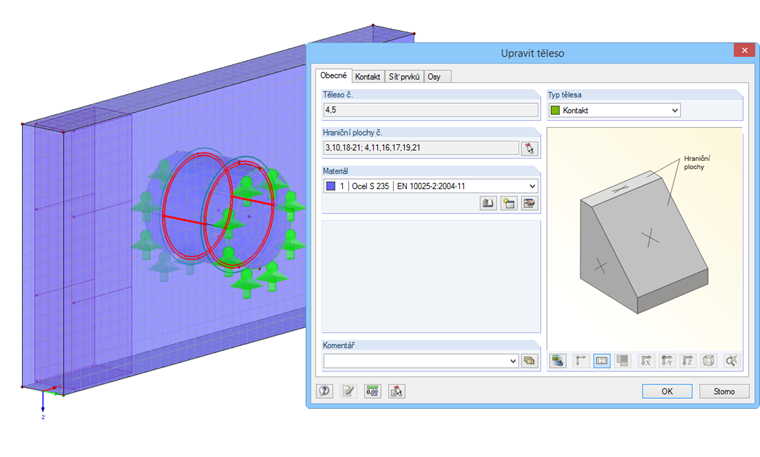
Task: Confirm with the OK button
Action: (x=667, y=391)
